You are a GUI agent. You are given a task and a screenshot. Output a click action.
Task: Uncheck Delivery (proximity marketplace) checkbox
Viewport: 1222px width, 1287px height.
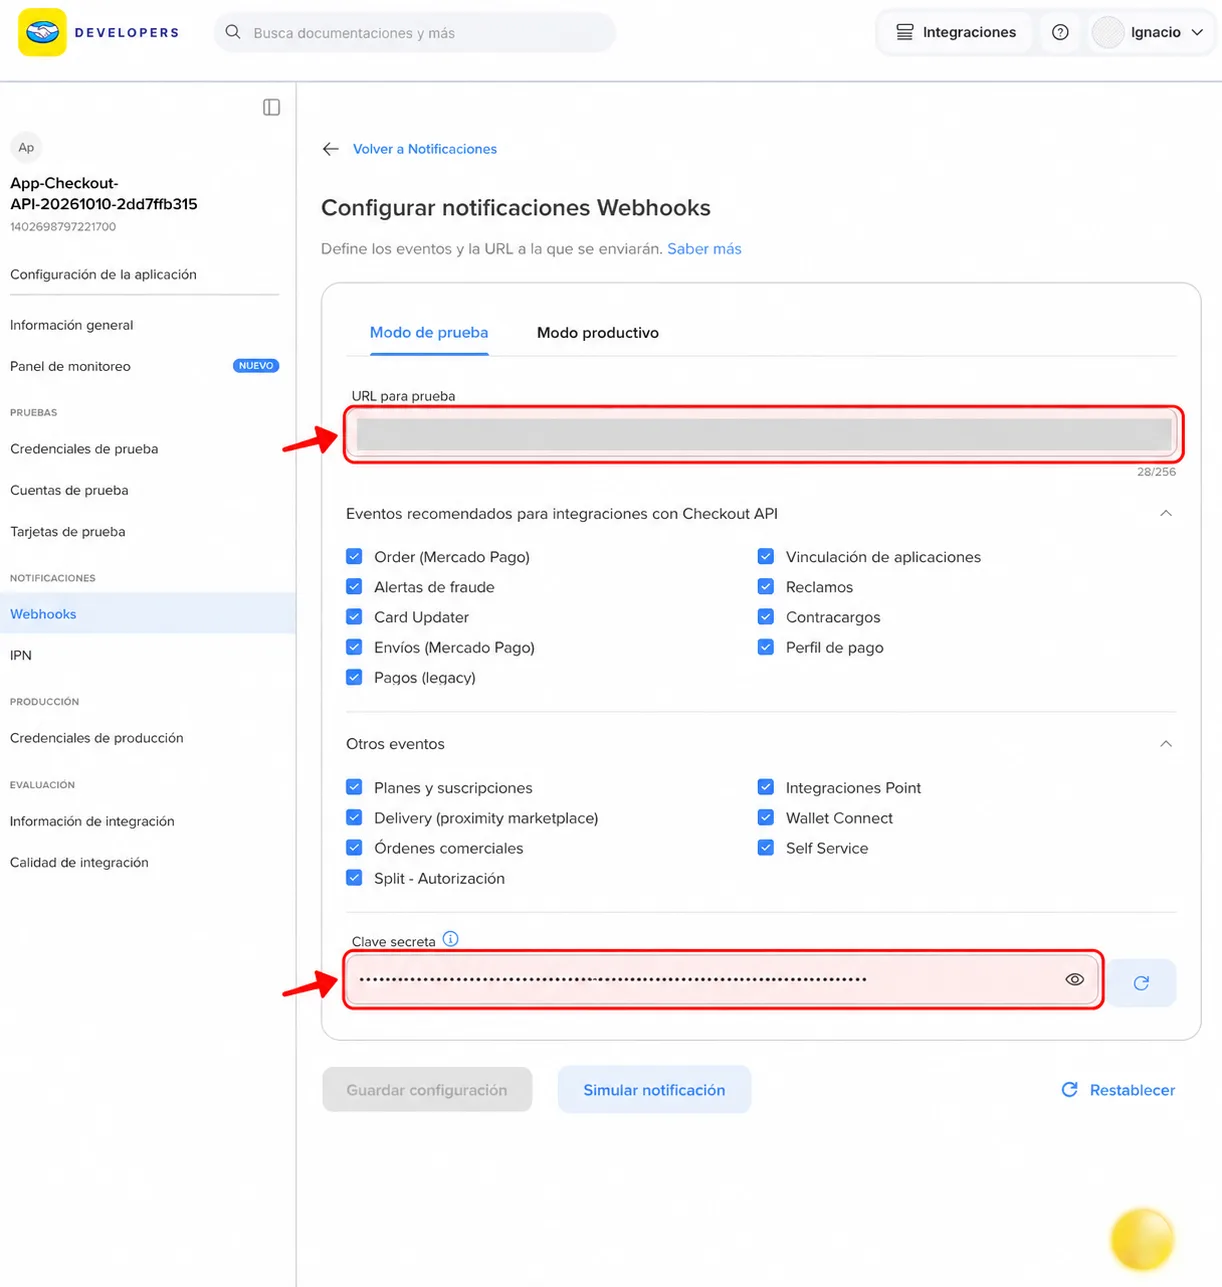pyautogui.click(x=354, y=817)
